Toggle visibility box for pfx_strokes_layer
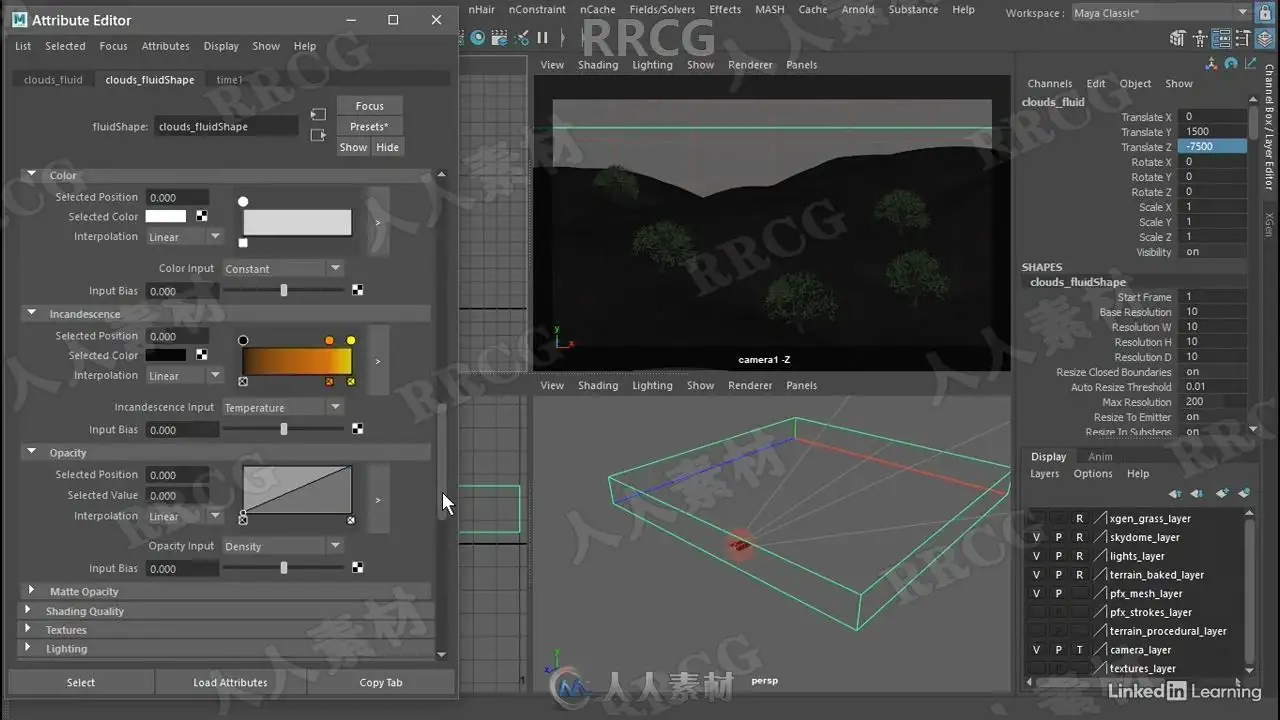This screenshot has height=720, width=1280. pyautogui.click(x=1037, y=613)
